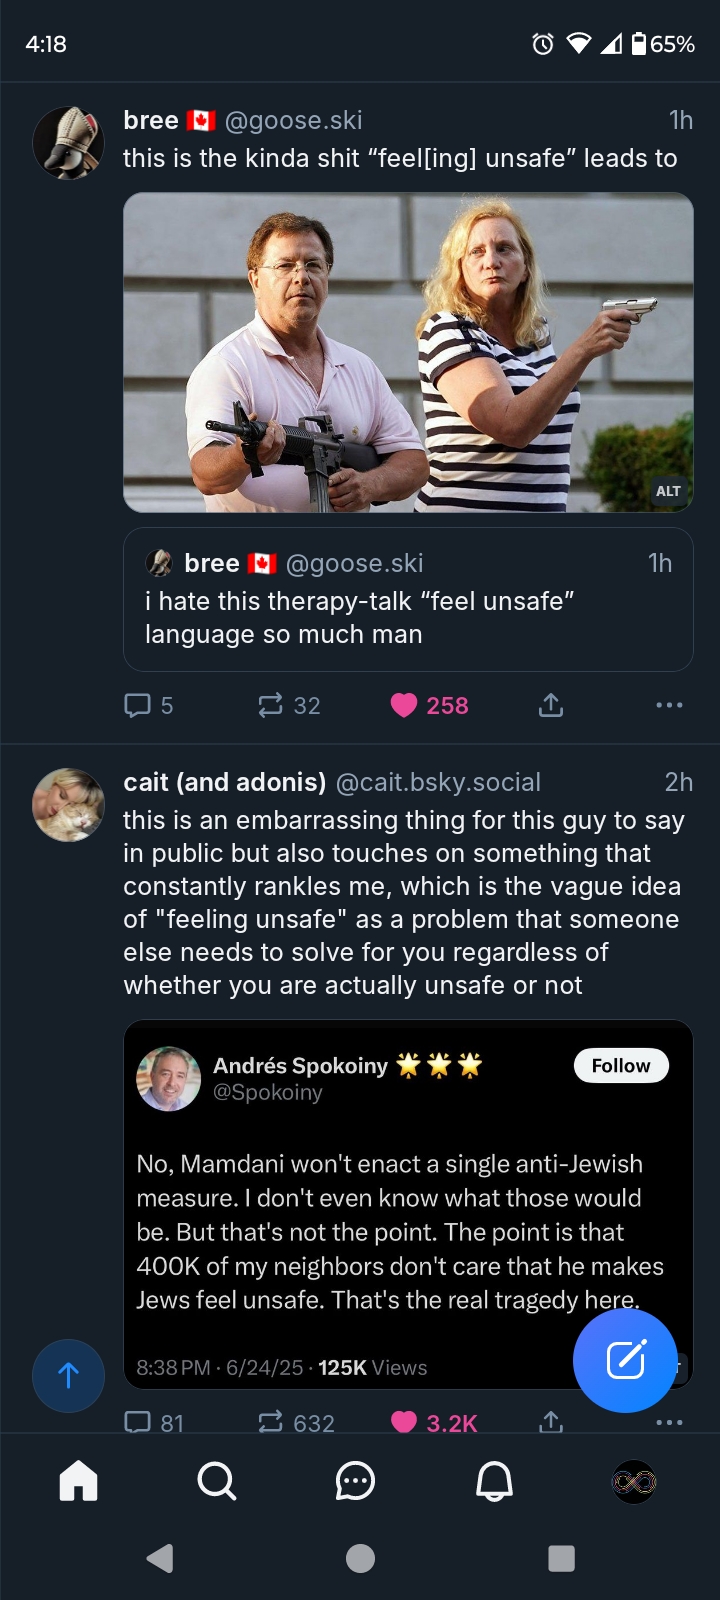Open more options on cait's post
The height and width of the screenshot is (1600, 720).
point(669,1422)
